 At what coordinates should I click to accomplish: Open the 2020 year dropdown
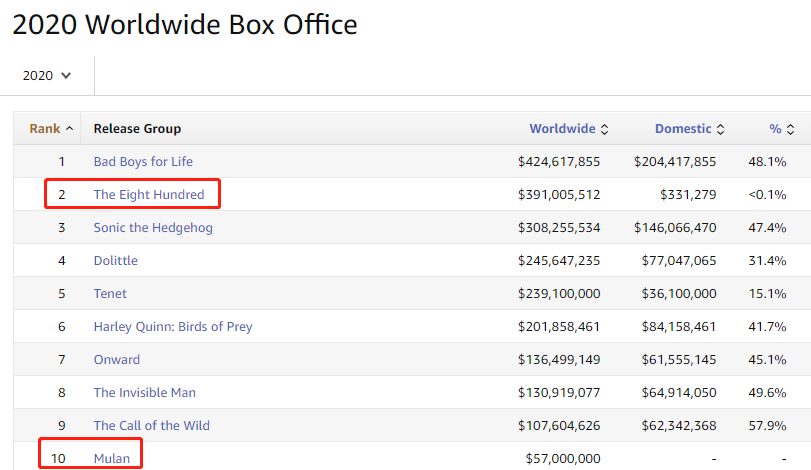(x=47, y=75)
